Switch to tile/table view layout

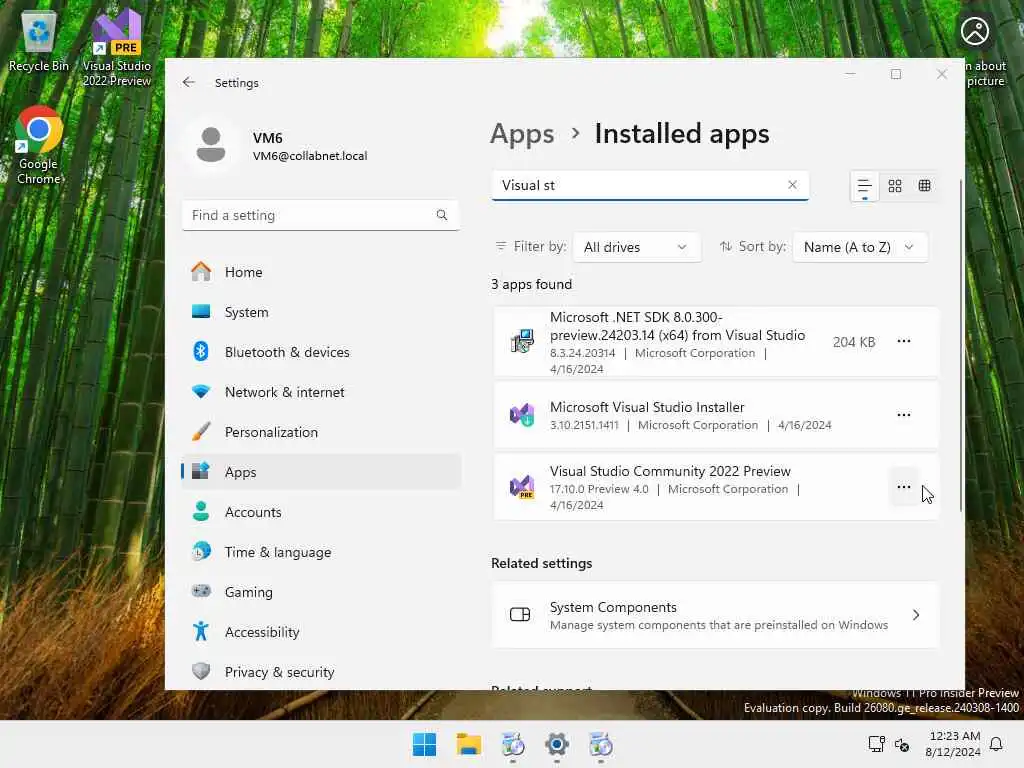[924, 186]
